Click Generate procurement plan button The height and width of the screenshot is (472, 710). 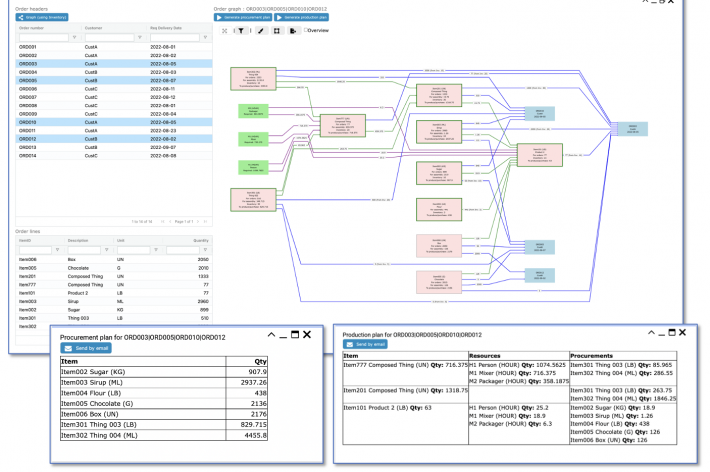(x=245, y=18)
